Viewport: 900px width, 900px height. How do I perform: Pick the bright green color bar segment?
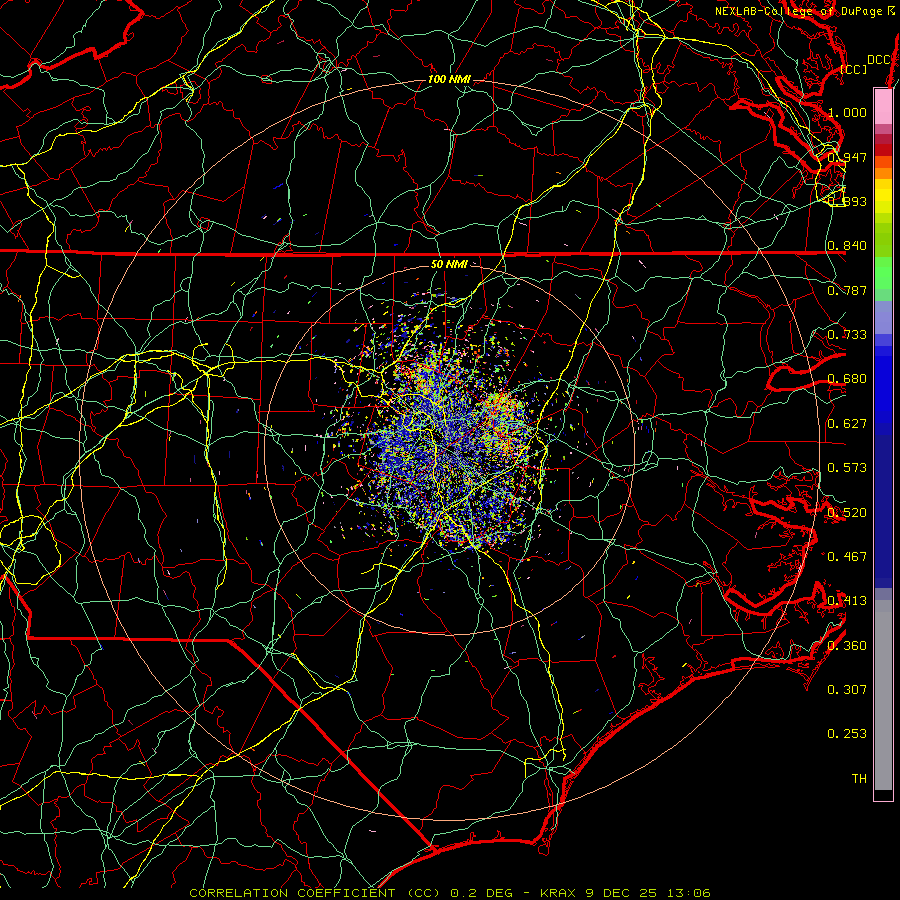click(883, 273)
